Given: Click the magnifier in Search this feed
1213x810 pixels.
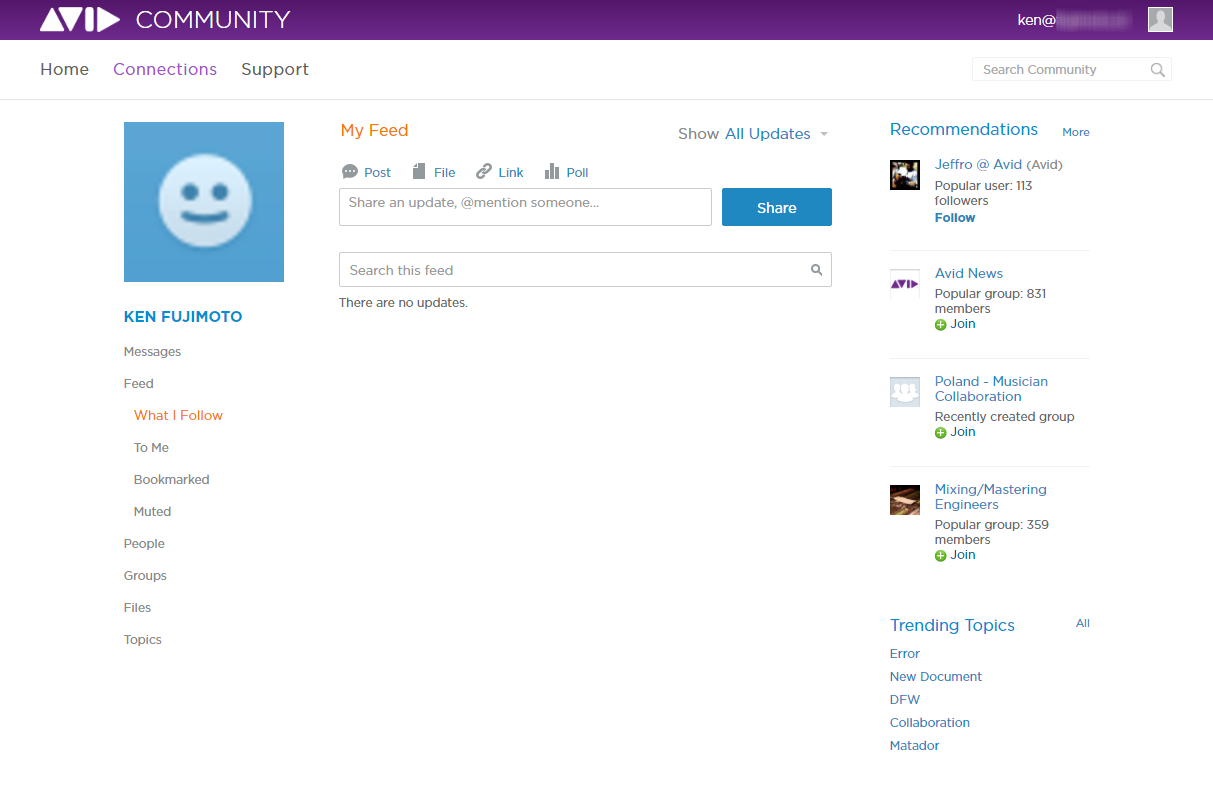Looking at the screenshot, I should point(817,270).
